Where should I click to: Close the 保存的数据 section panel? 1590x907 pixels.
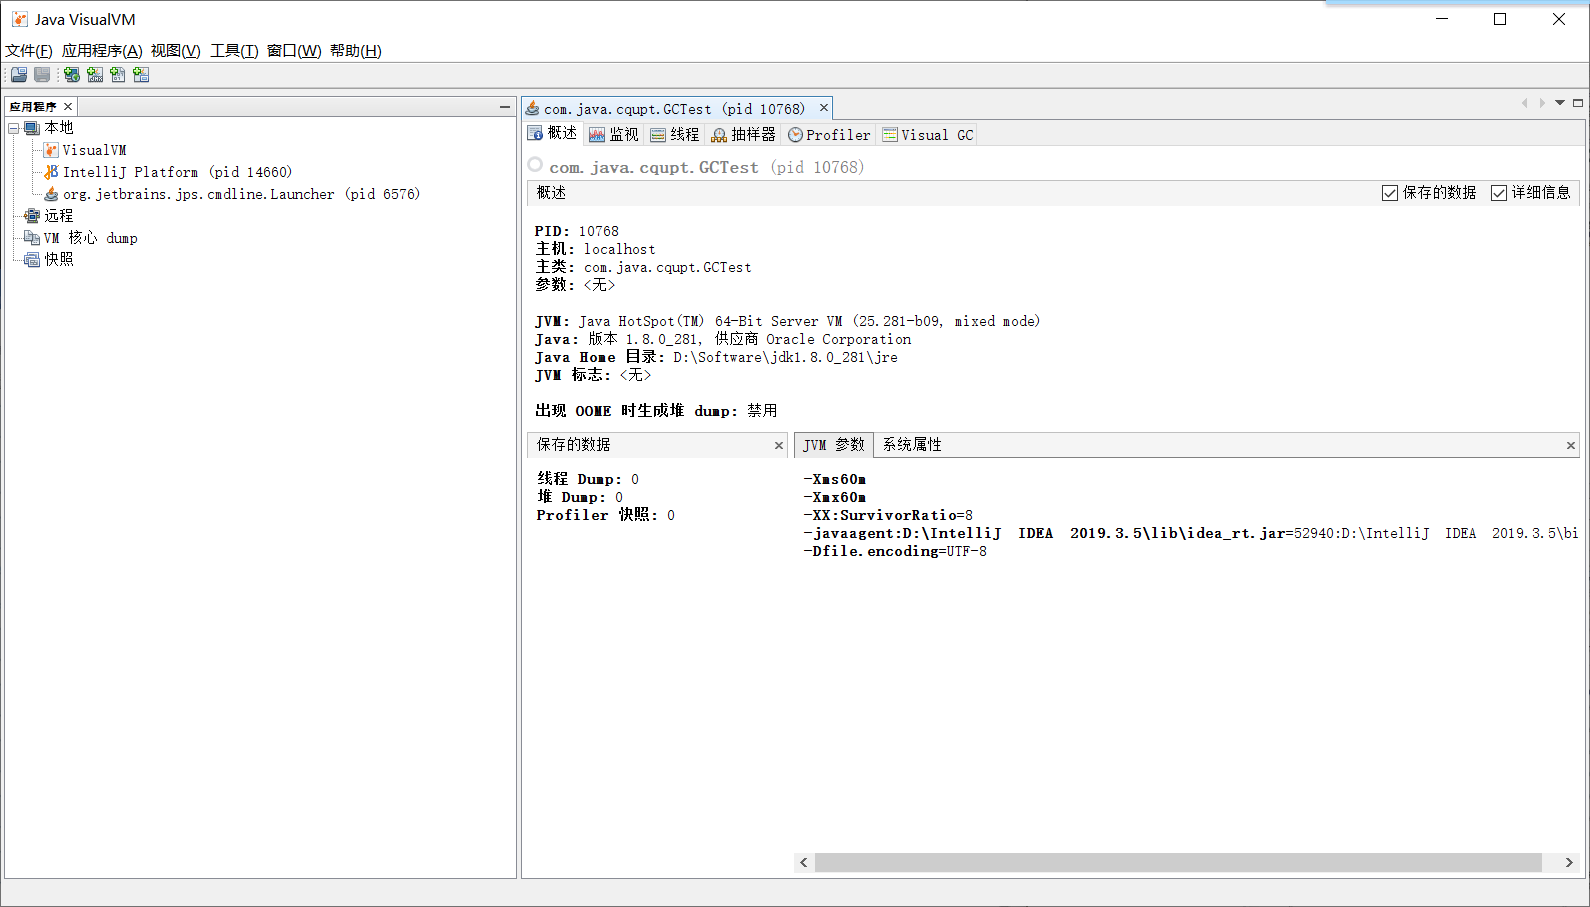pyautogui.click(x=779, y=446)
